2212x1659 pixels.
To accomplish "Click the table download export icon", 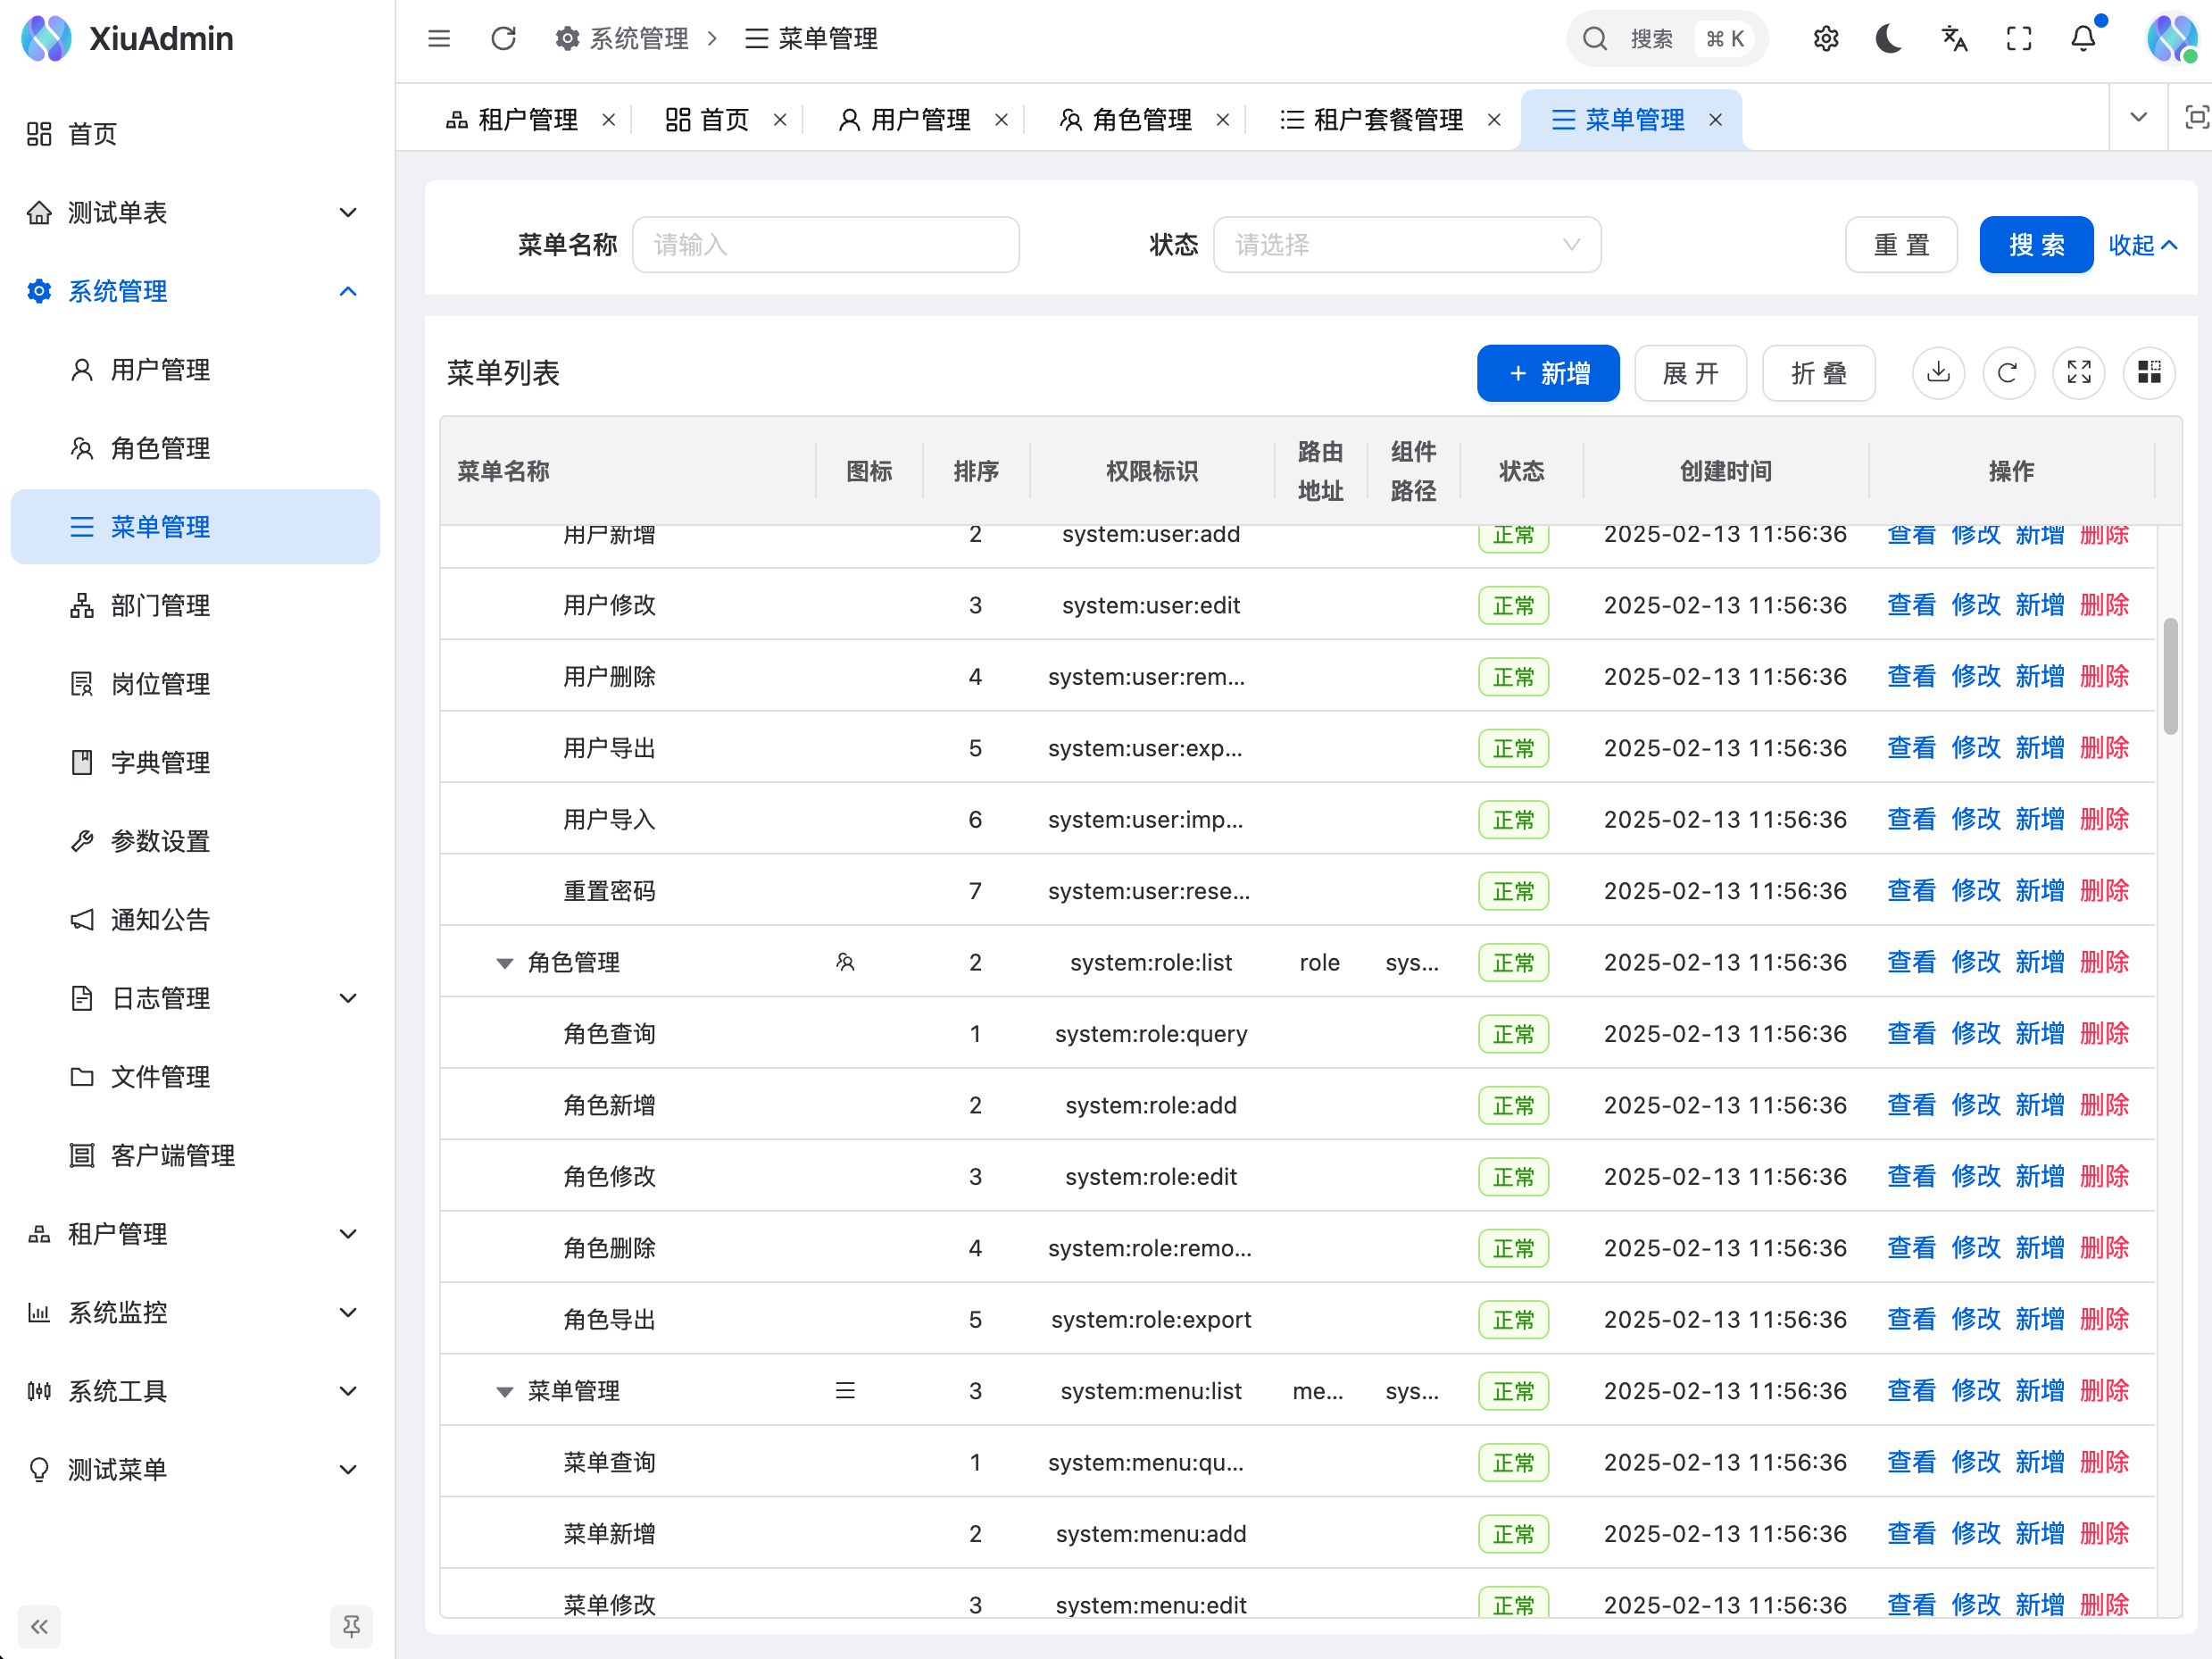I will 1938,373.
